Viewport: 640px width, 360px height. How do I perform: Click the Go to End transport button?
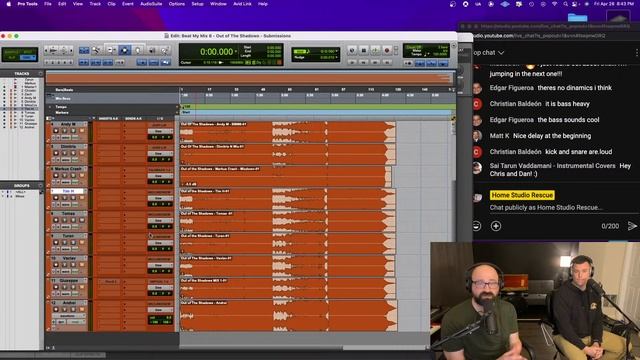387,62
